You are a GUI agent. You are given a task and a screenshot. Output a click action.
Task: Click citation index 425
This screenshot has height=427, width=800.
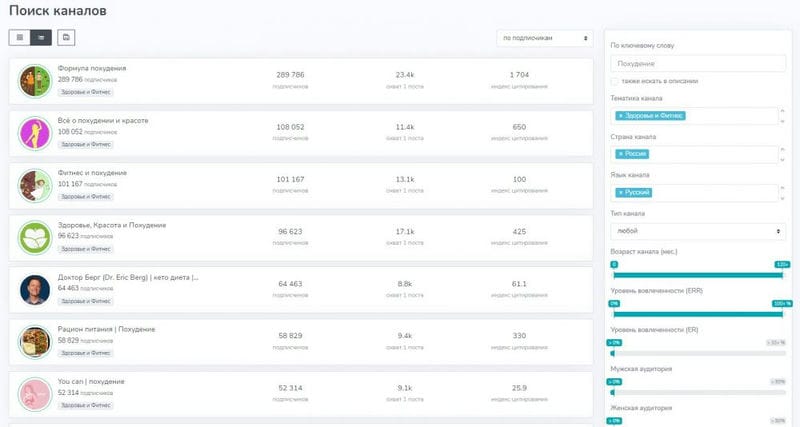point(519,232)
